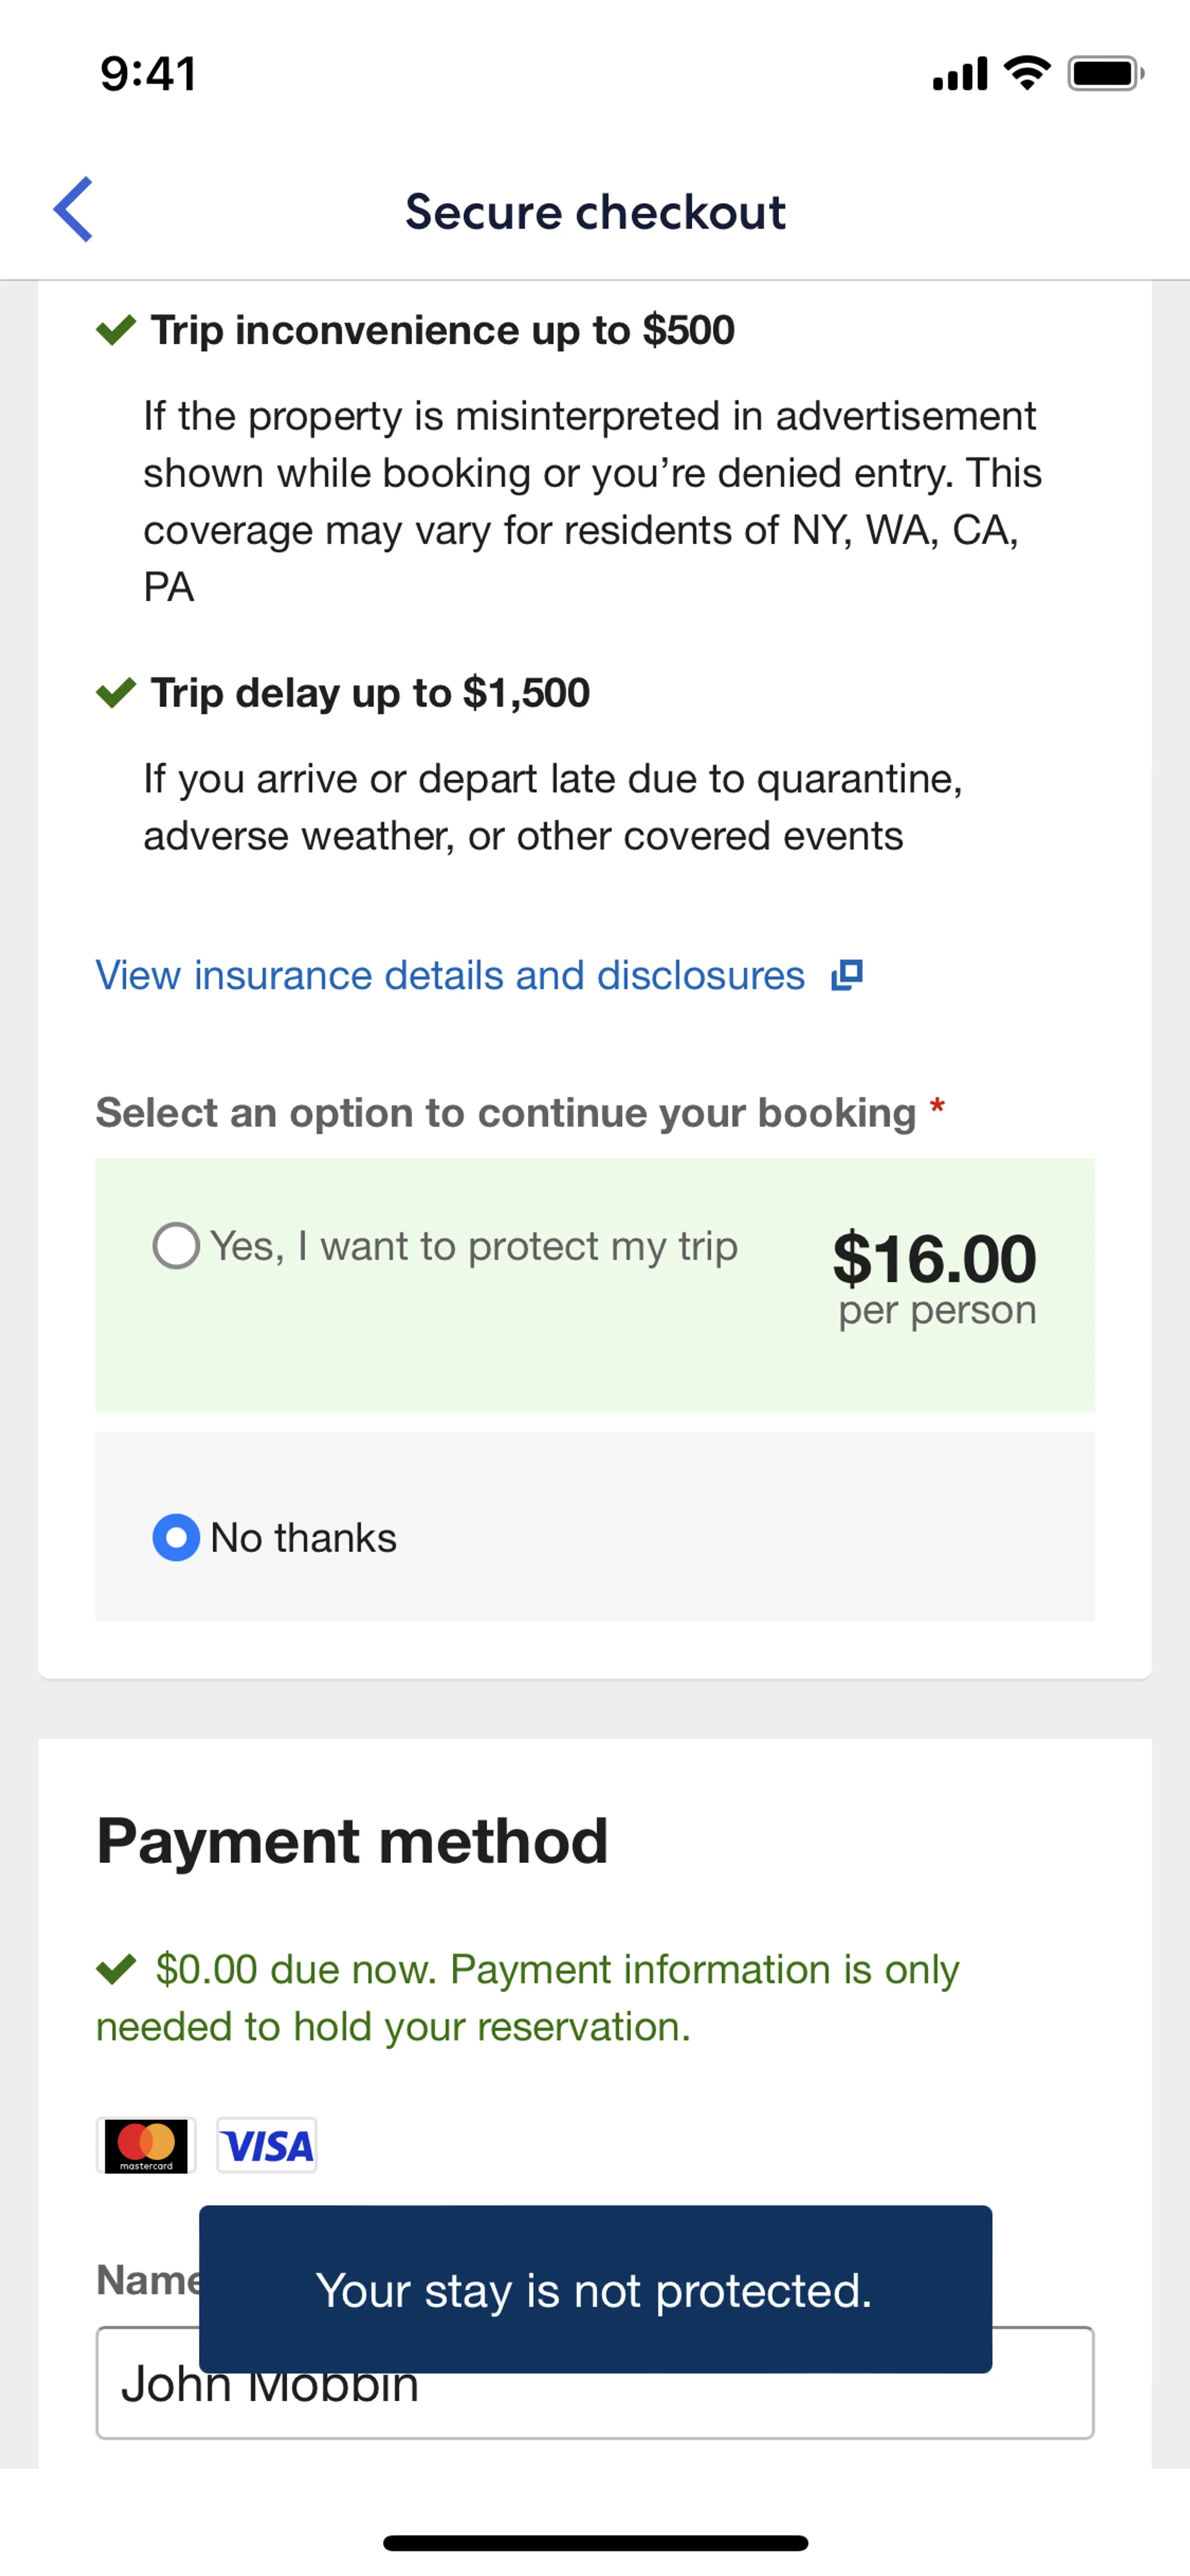The image size is (1190, 2576).
Task: Click the external link icon beside disclosures
Action: click(847, 975)
